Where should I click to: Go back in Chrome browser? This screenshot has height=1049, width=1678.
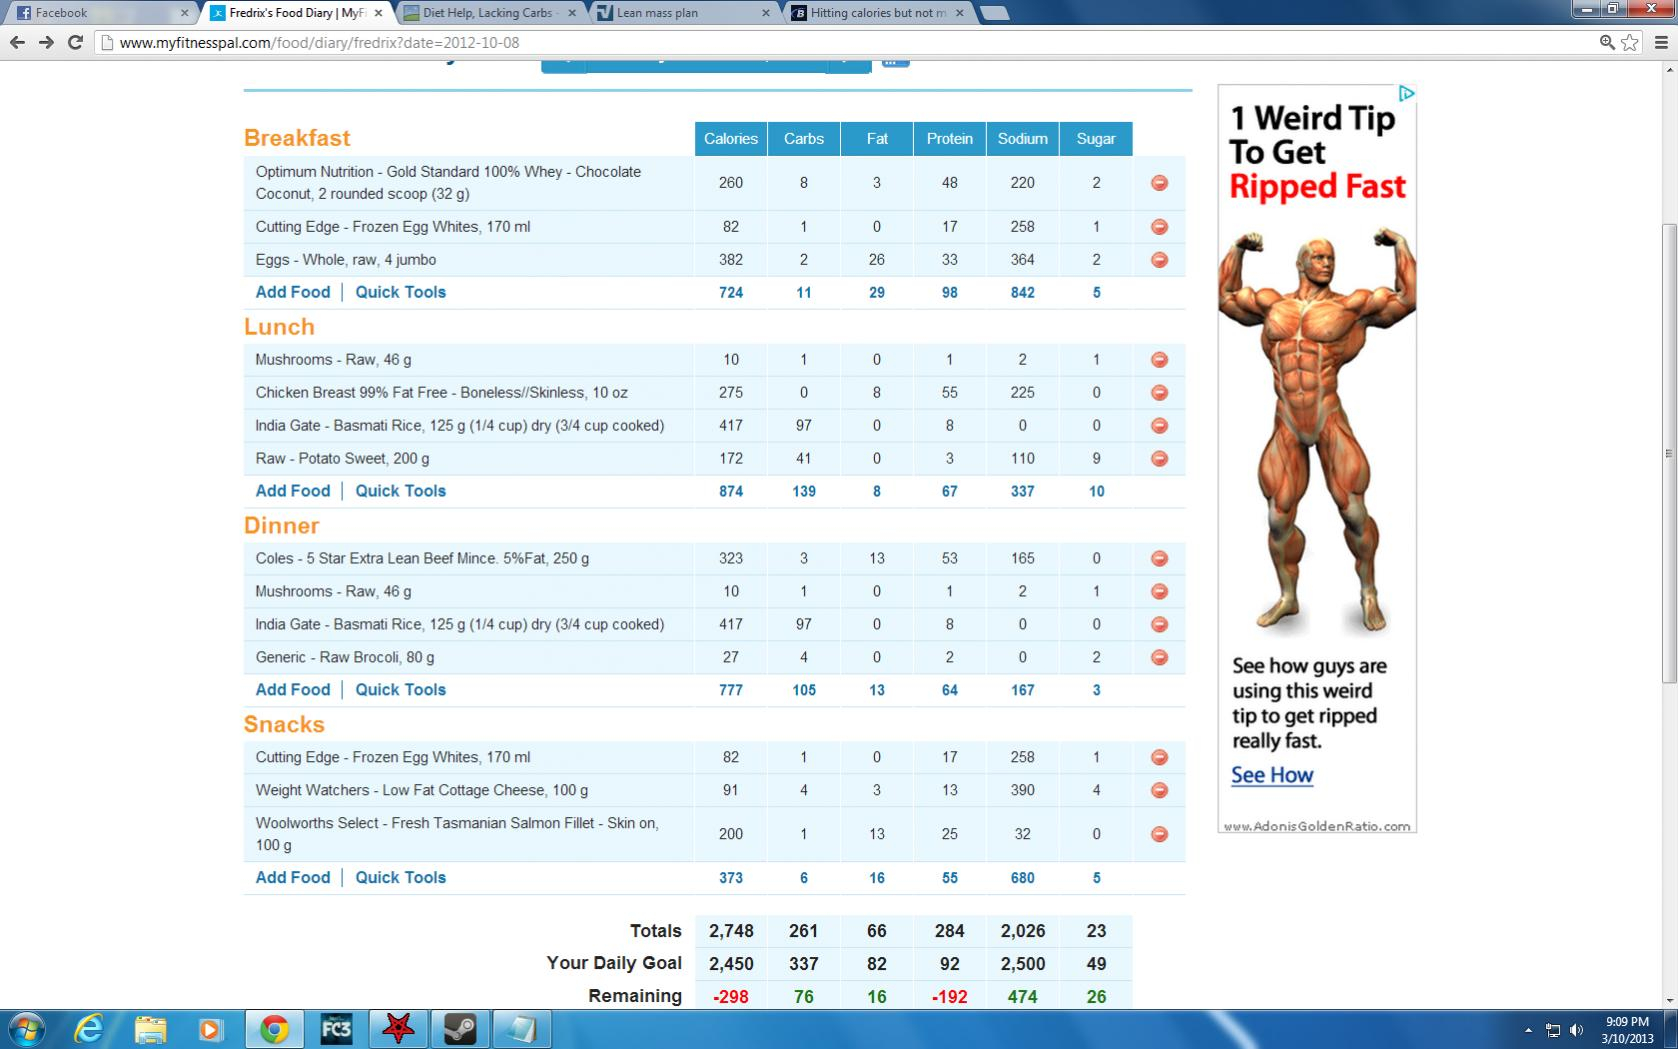(17, 42)
